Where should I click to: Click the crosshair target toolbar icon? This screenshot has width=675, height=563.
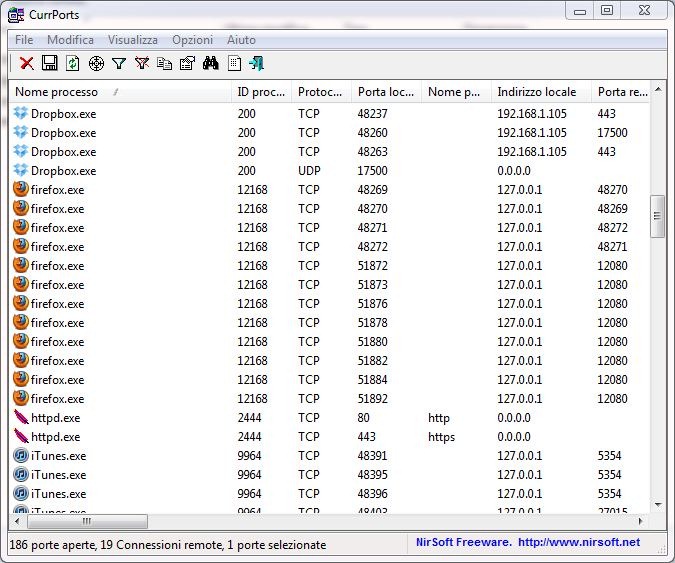pyautogui.click(x=96, y=64)
